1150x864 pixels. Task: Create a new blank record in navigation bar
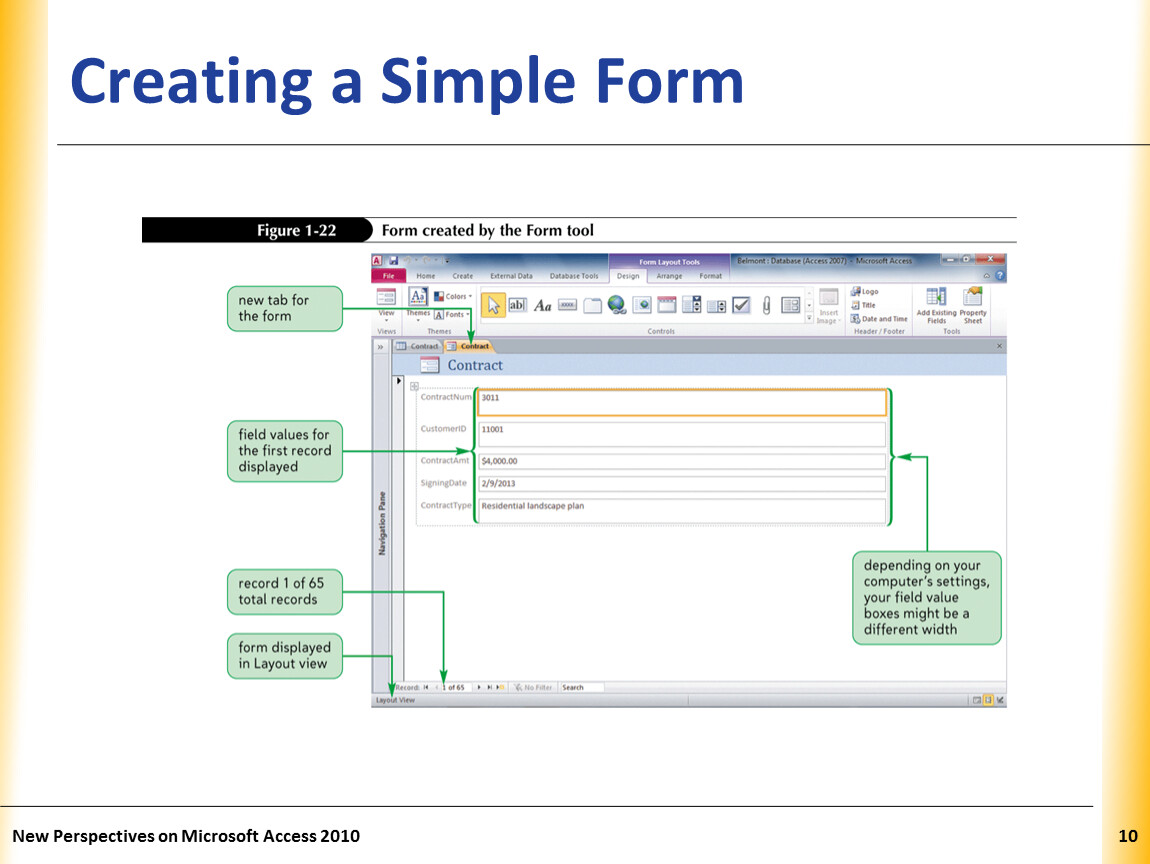click(500, 688)
